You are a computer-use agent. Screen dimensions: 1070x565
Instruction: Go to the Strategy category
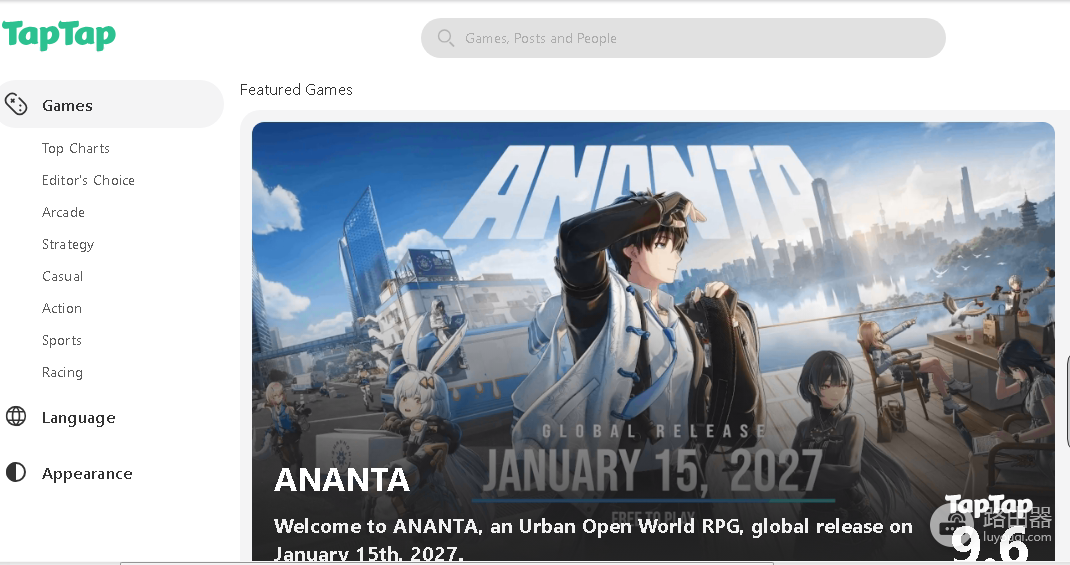click(x=68, y=244)
